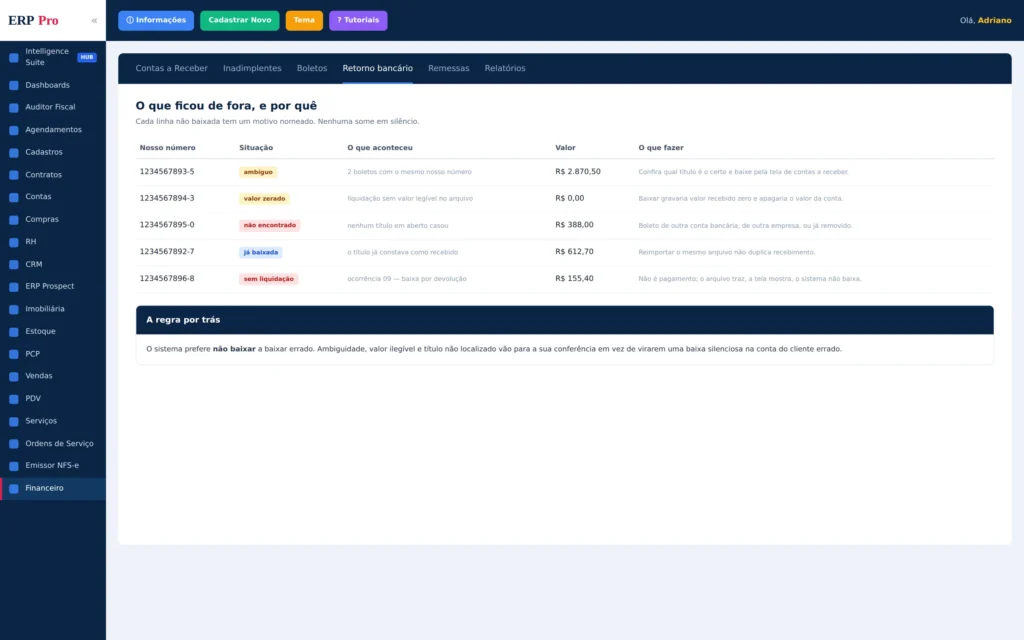Click the Estoque sidebar icon
Screen dimensions: 1024x640
click(14, 332)
